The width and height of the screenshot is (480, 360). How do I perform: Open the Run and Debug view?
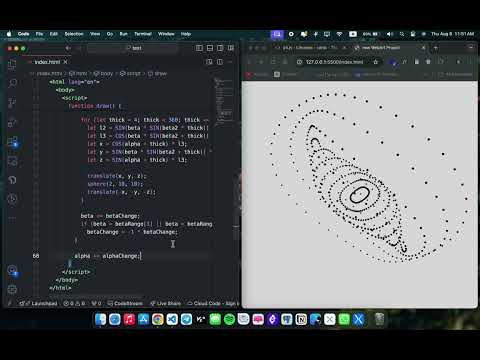coord(12,123)
